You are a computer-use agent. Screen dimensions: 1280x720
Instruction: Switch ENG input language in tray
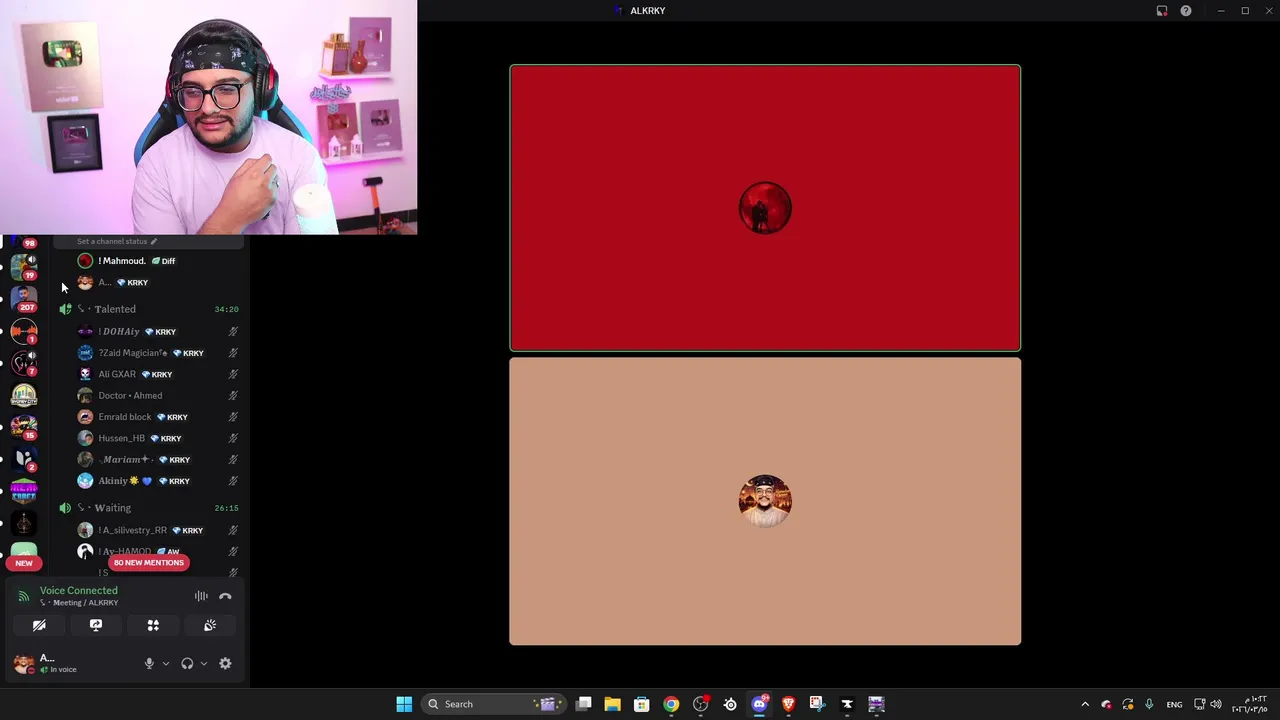[1174, 704]
